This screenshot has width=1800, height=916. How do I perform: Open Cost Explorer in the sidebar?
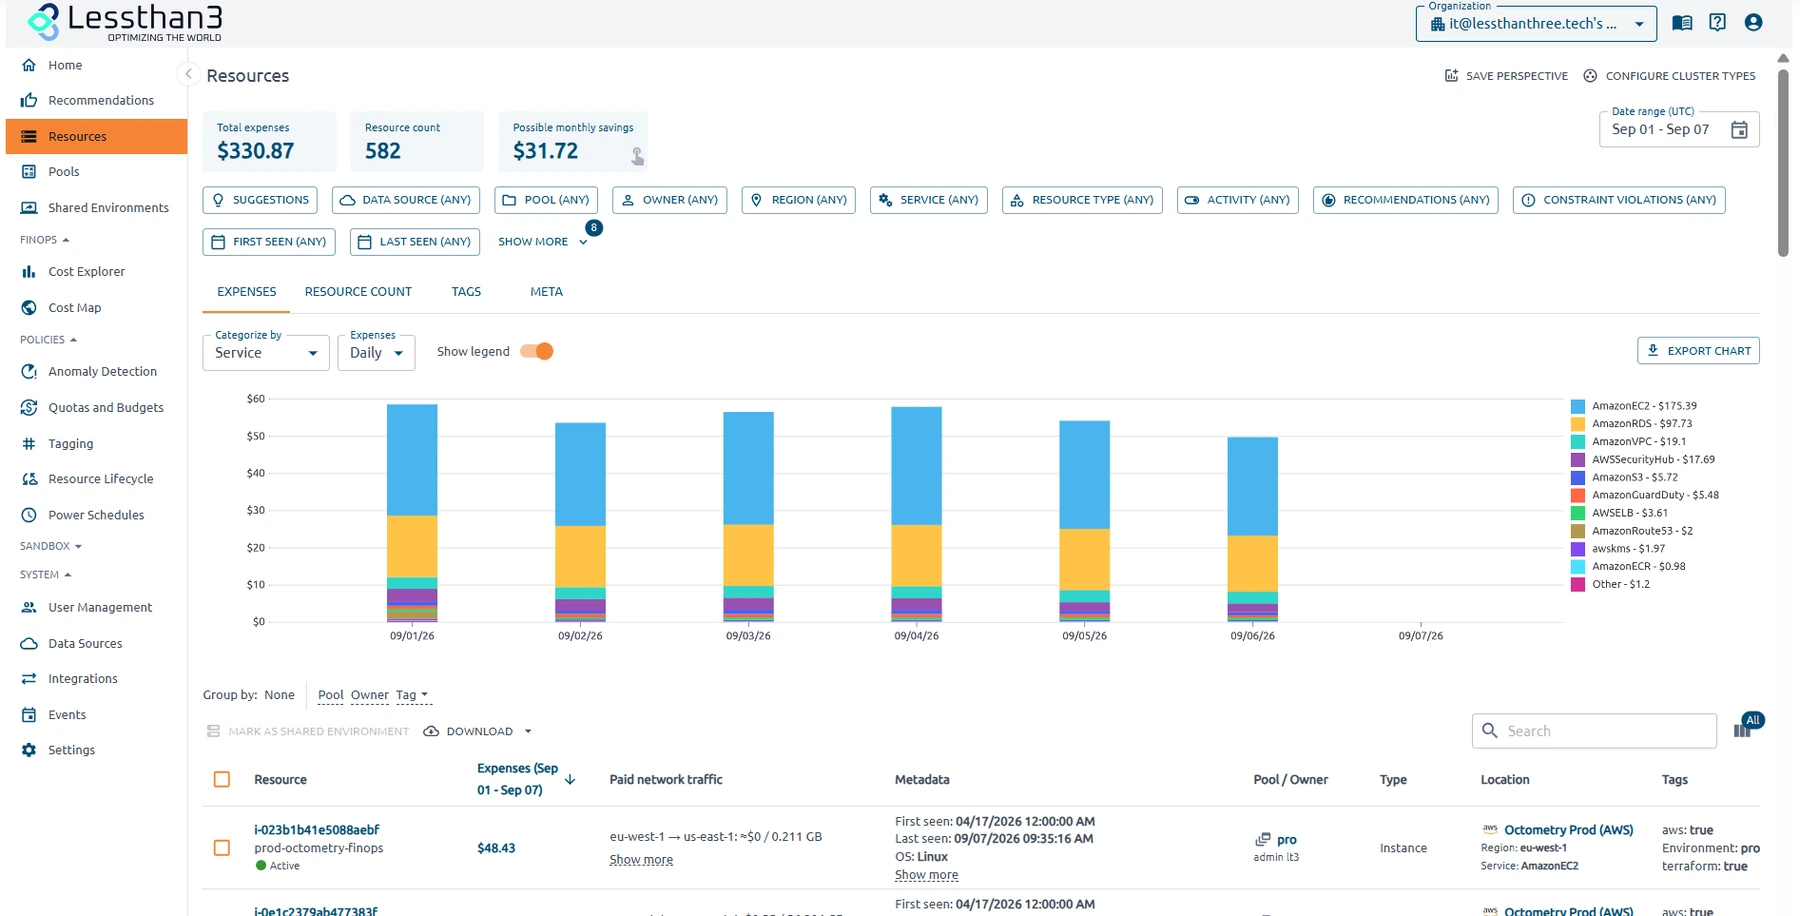click(87, 272)
